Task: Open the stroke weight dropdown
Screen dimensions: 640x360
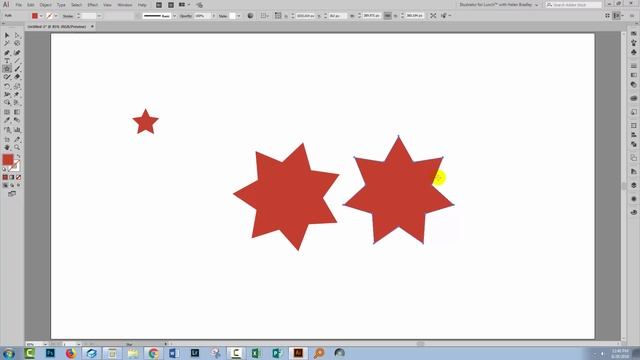Action: tap(99, 16)
